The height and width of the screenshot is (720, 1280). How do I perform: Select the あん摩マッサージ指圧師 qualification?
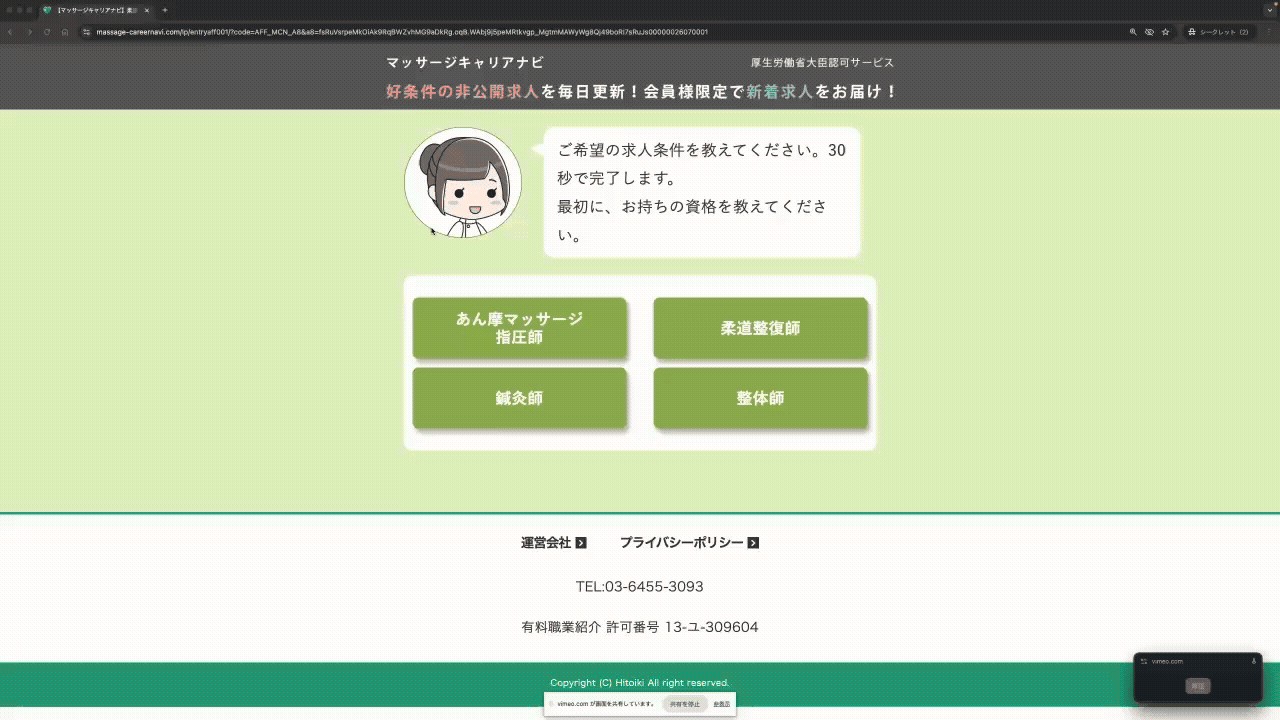coord(519,328)
